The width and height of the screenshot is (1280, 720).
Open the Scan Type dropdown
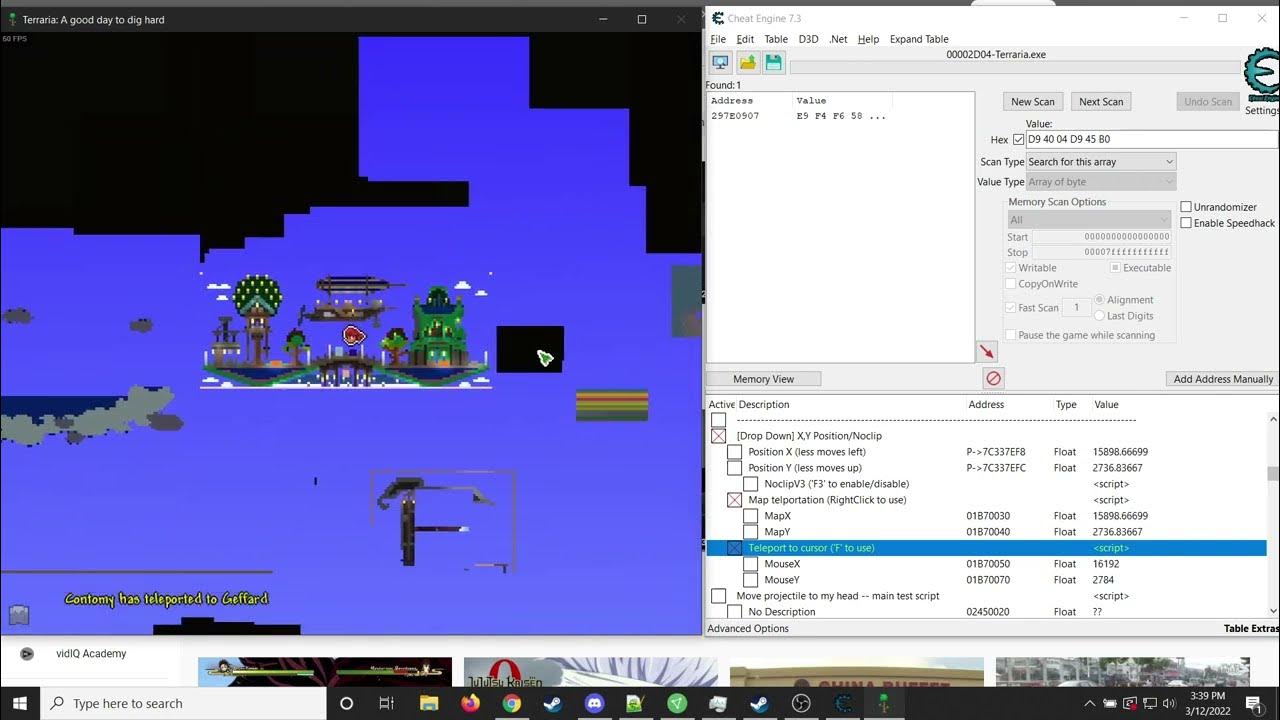click(x=1101, y=162)
